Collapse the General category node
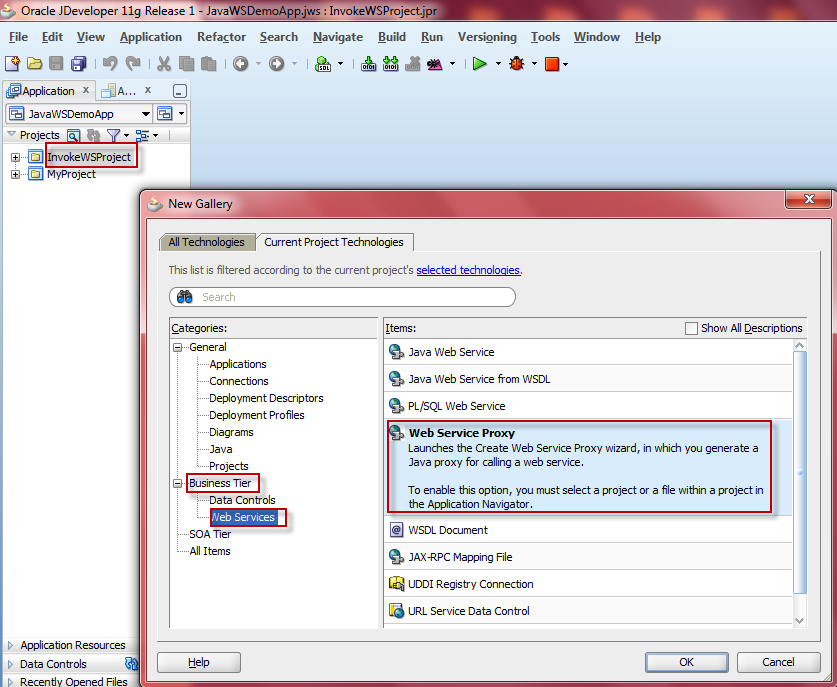837x687 pixels. coord(178,348)
